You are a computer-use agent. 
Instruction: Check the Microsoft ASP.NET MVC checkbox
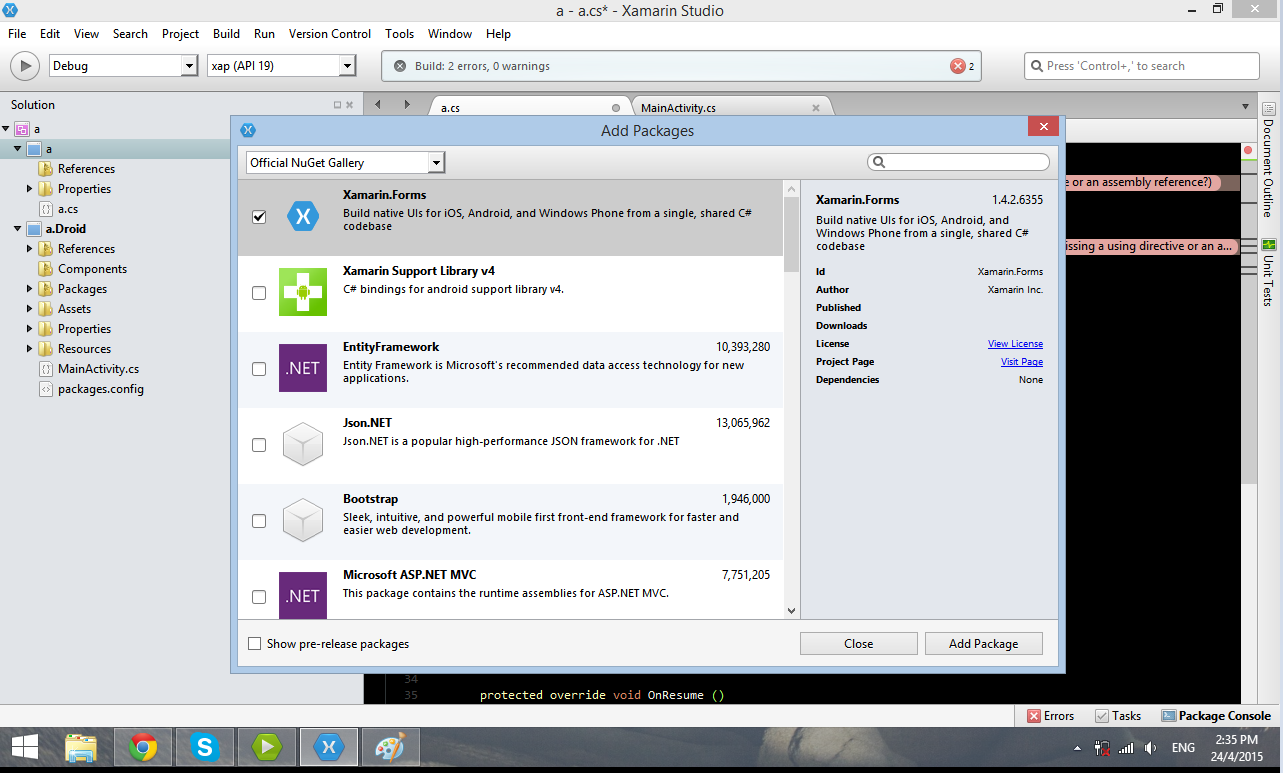point(259,597)
